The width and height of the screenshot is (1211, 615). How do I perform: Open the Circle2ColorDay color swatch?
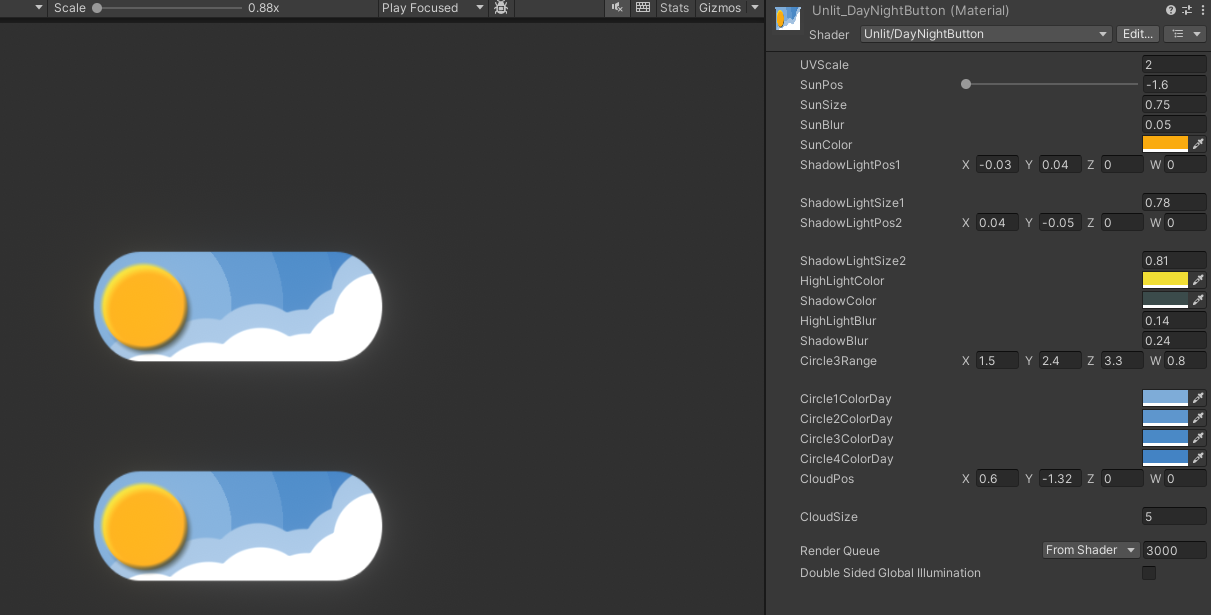pyautogui.click(x=1166, y=418)
